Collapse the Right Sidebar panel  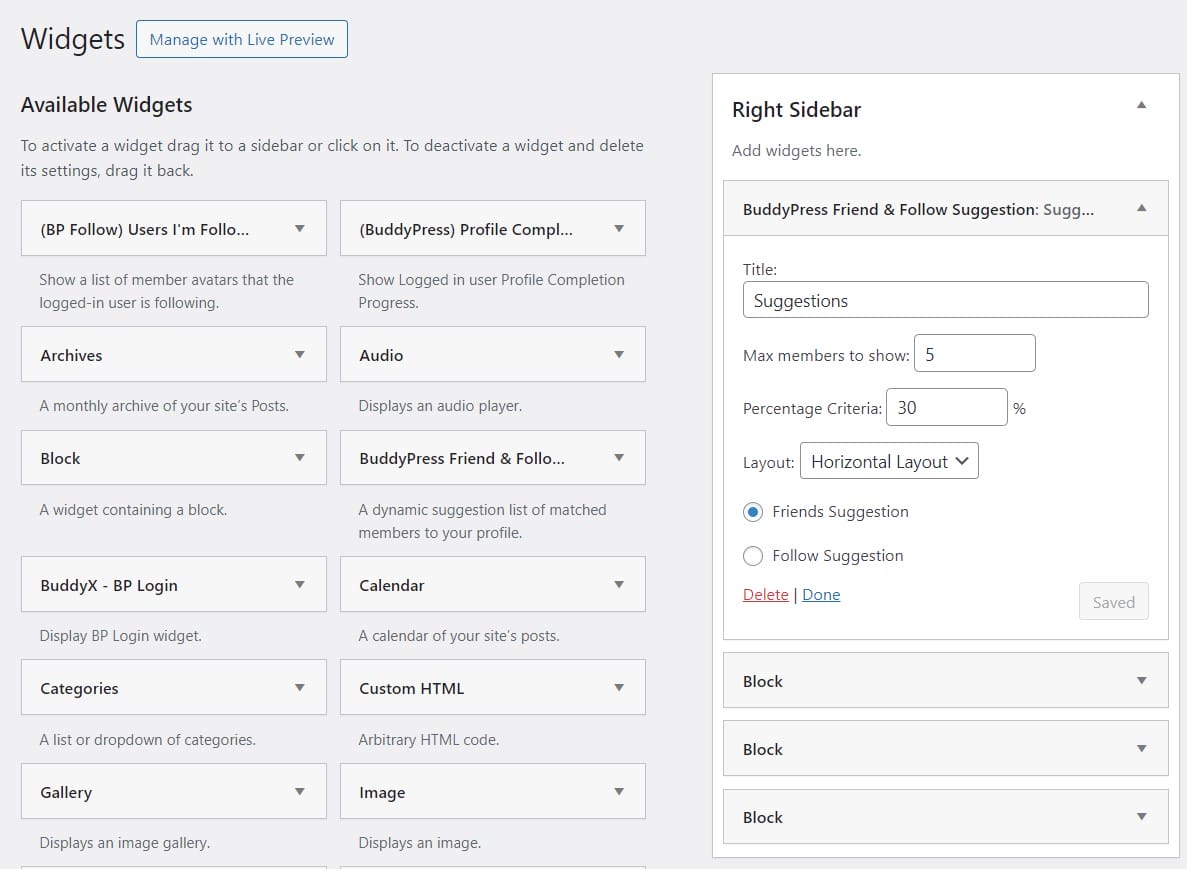[x=1141, y=105]
